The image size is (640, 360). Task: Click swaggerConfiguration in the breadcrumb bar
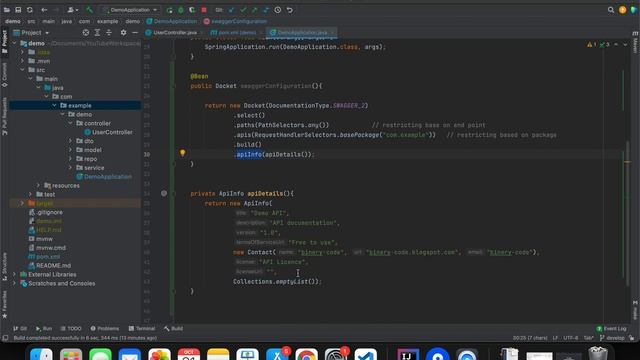(236, 21)
